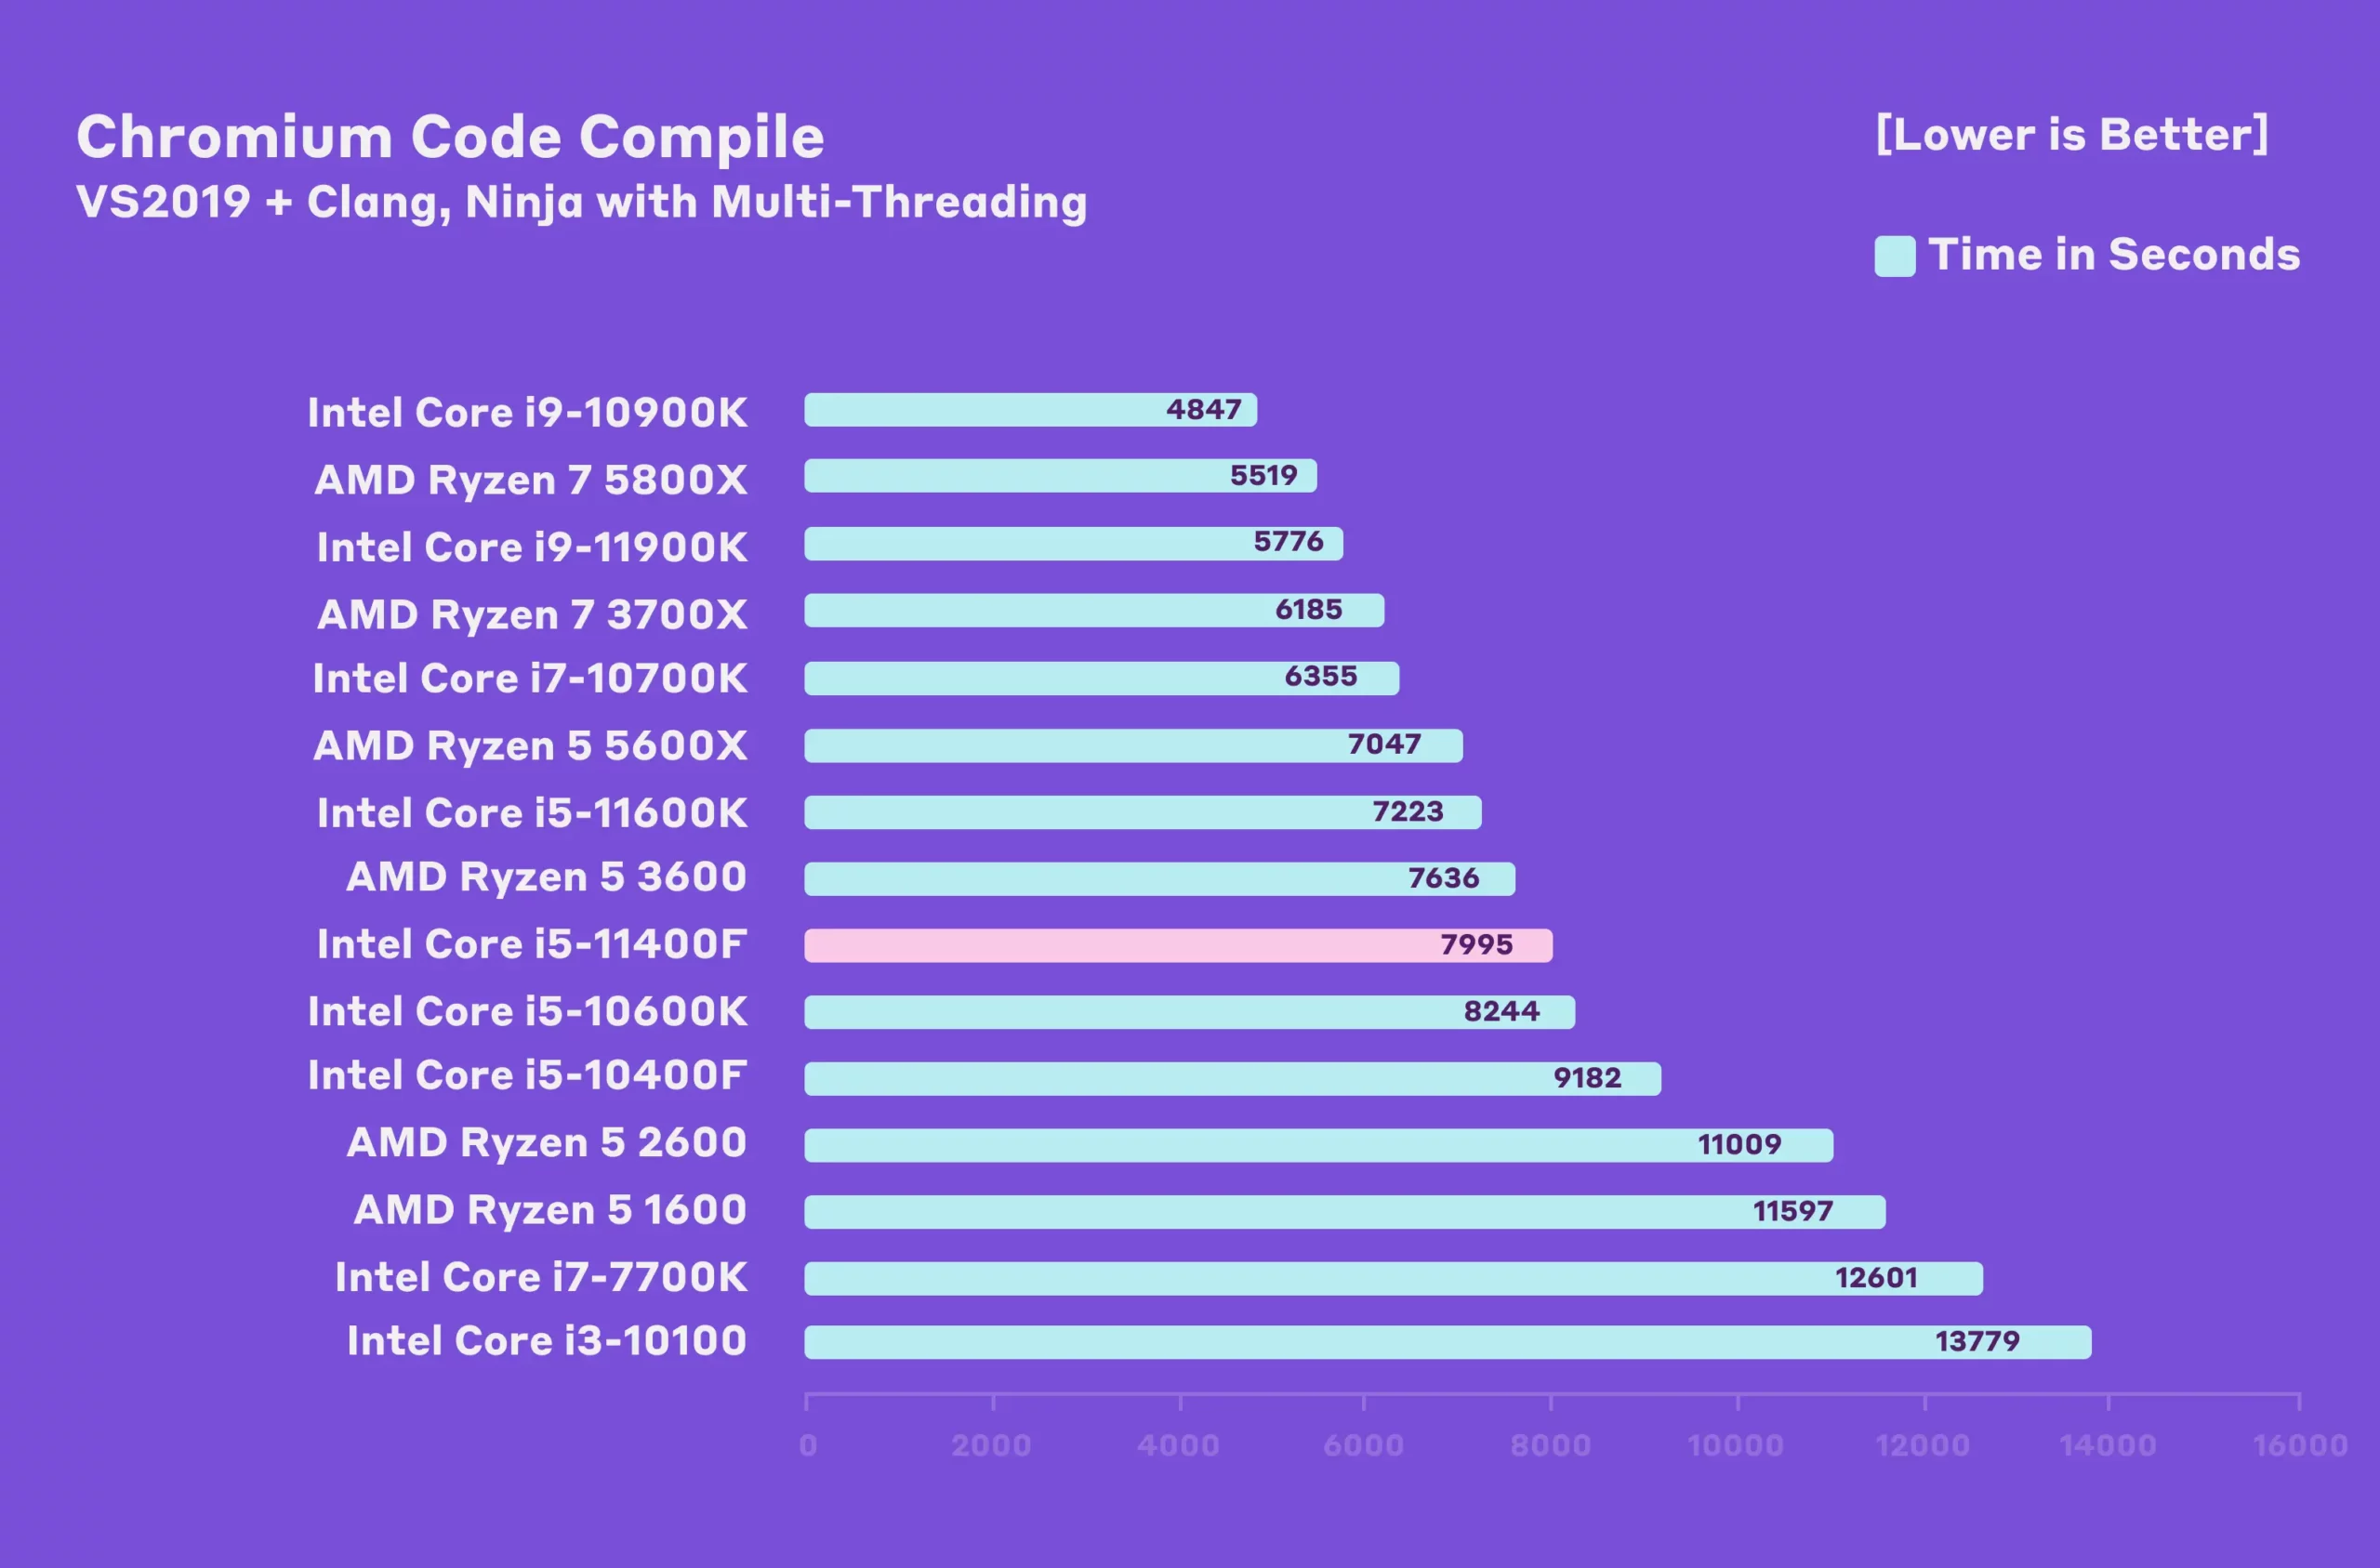Viewport: 2380px width, 1568px height.
Task: Click the Intel Core i7-7700K bar
Action: (x=1392, y=1278)
